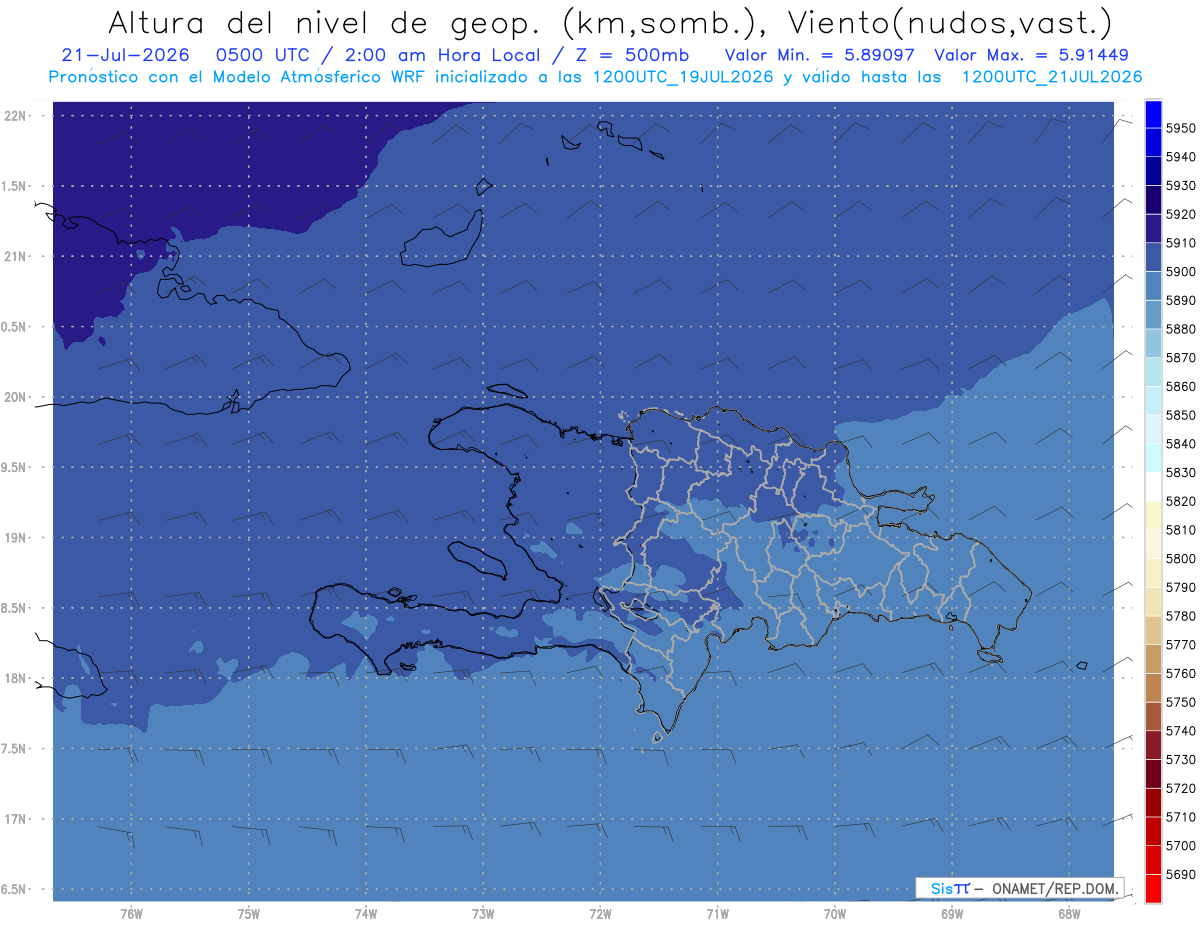Click the 5810 colorbar label
This screenshot has width=1200, height=927.
1180,530
